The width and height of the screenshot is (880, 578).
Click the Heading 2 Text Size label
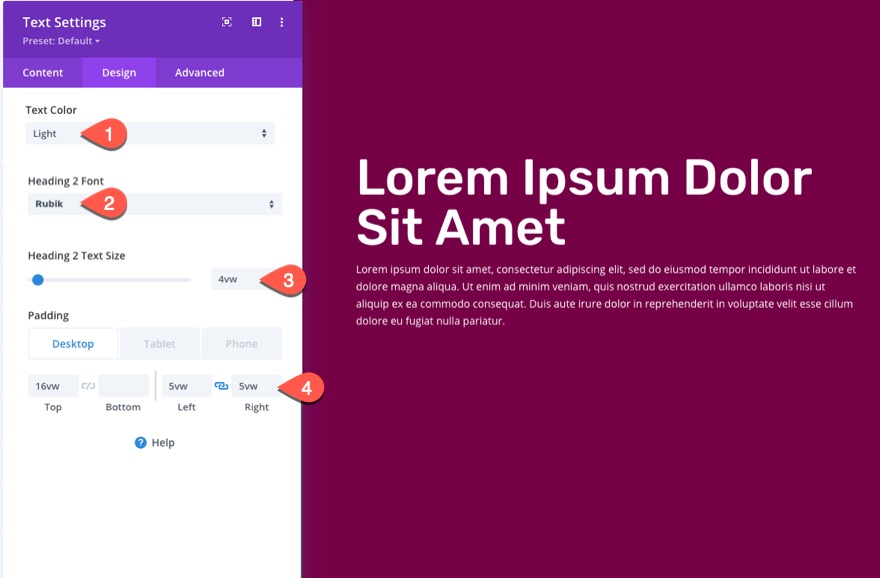[x=76, y=256]
